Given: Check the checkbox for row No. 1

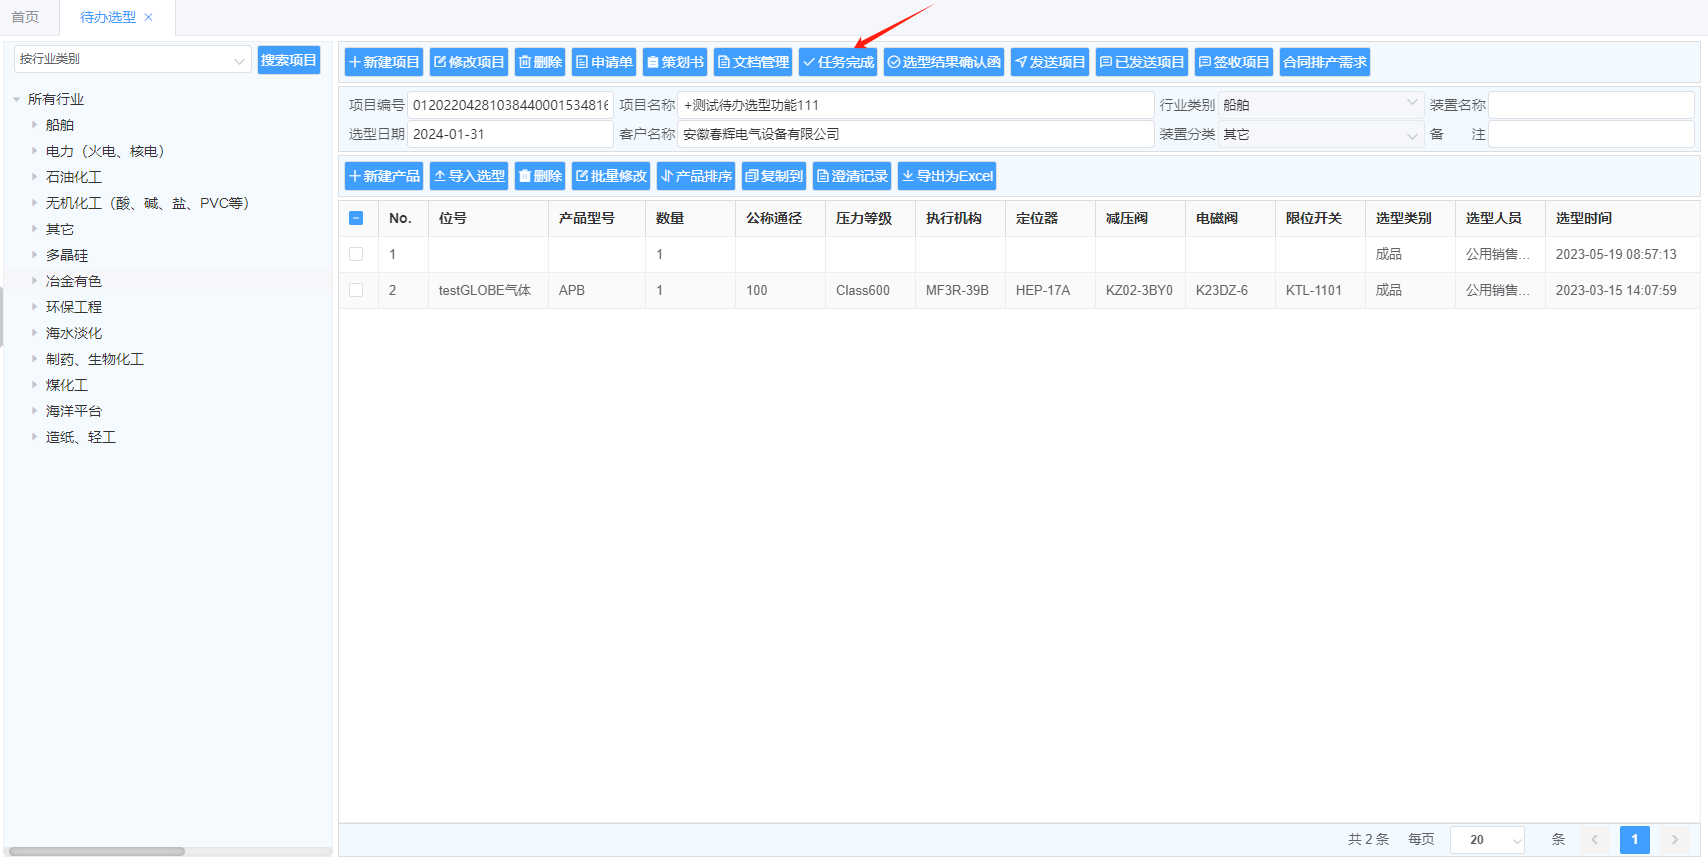Looking at the screenshot, I should click(356, 254).
